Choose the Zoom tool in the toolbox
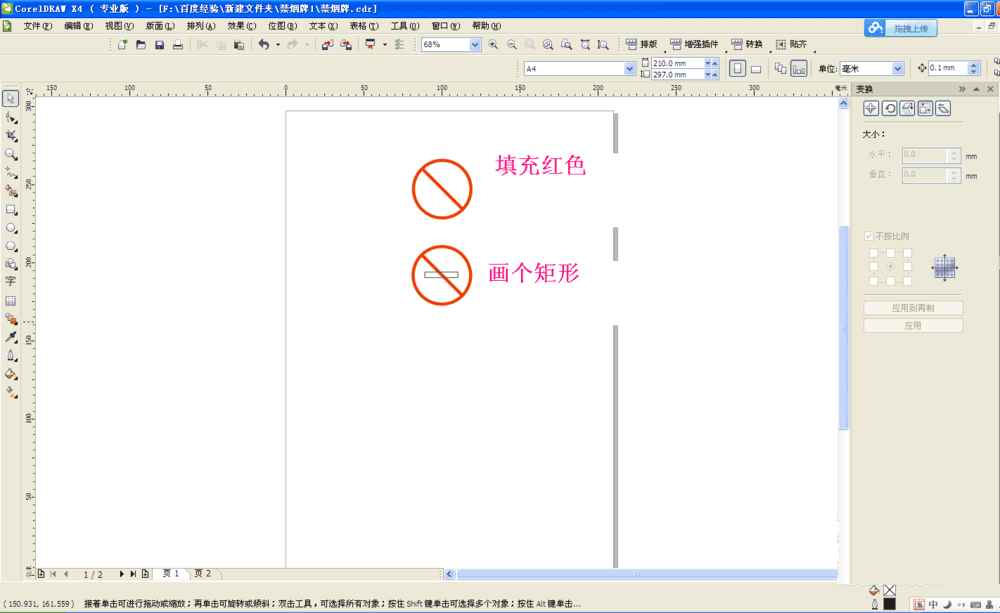The width and height of the screenshot is (1000, 613). point(12,154)
